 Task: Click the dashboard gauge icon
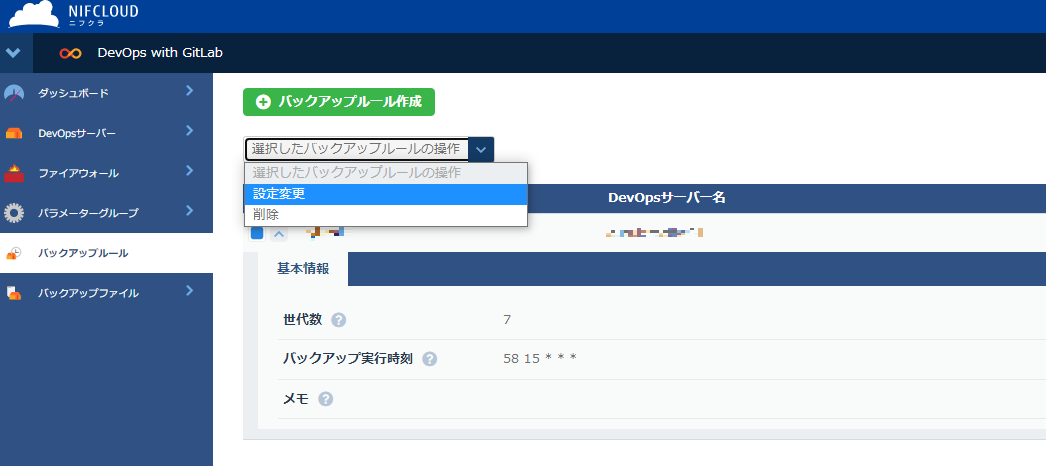click(14, 93)
